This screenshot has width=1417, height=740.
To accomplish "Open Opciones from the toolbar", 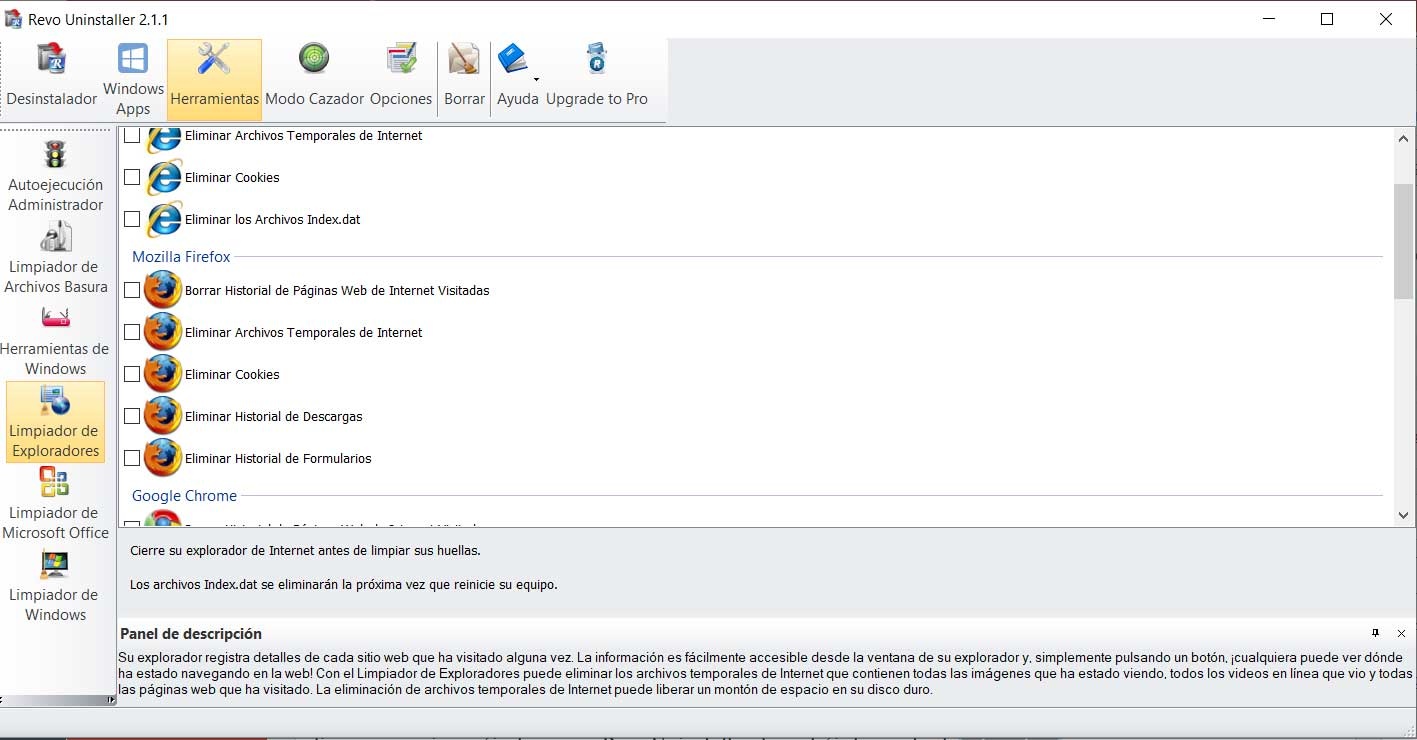I will [401, 79].
